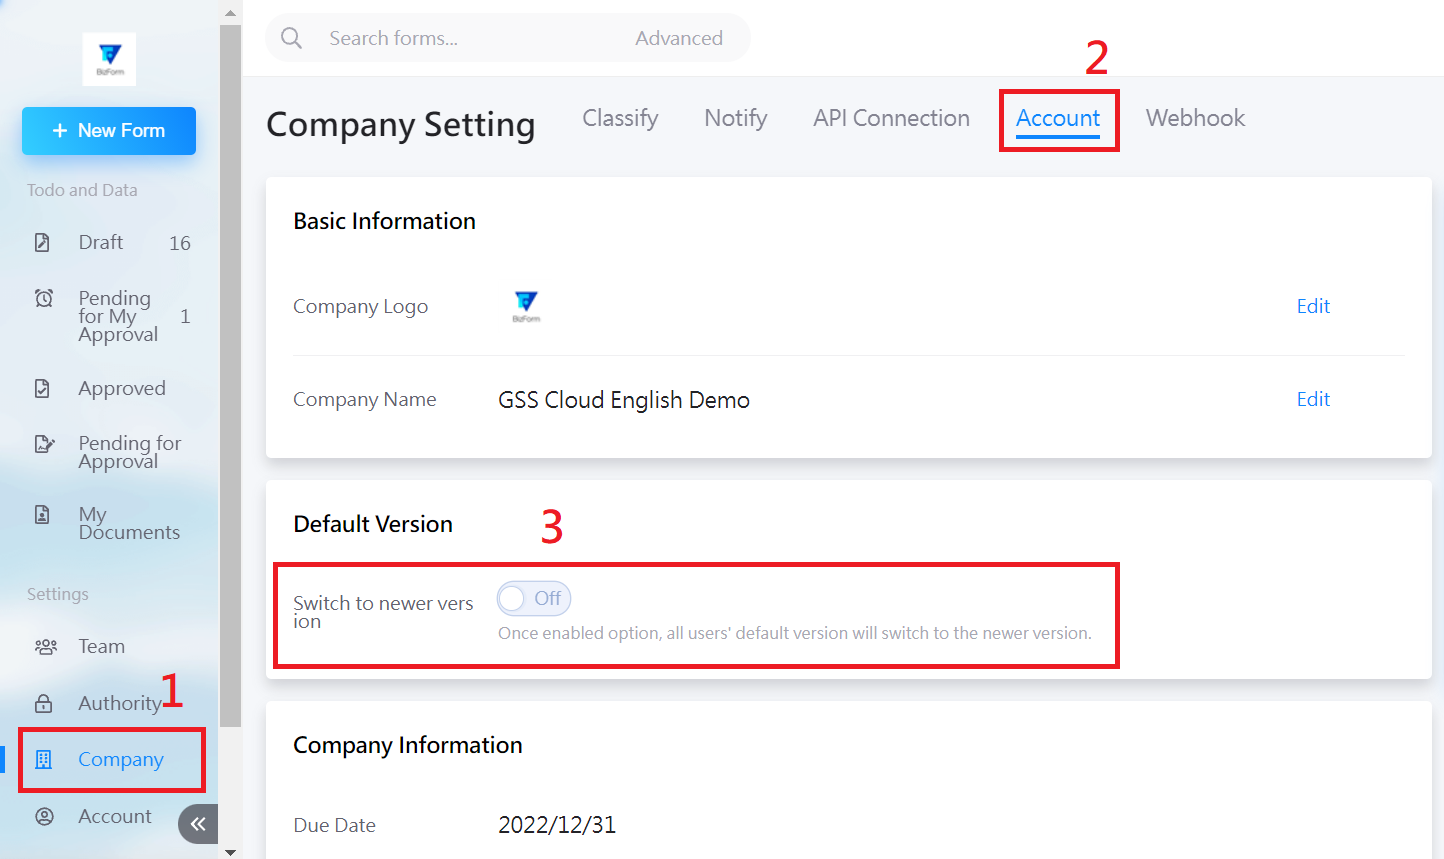This screenshot has width=1444, height=859.
Task: Click the Approved checkmark document icon
Action: [42, 388]
